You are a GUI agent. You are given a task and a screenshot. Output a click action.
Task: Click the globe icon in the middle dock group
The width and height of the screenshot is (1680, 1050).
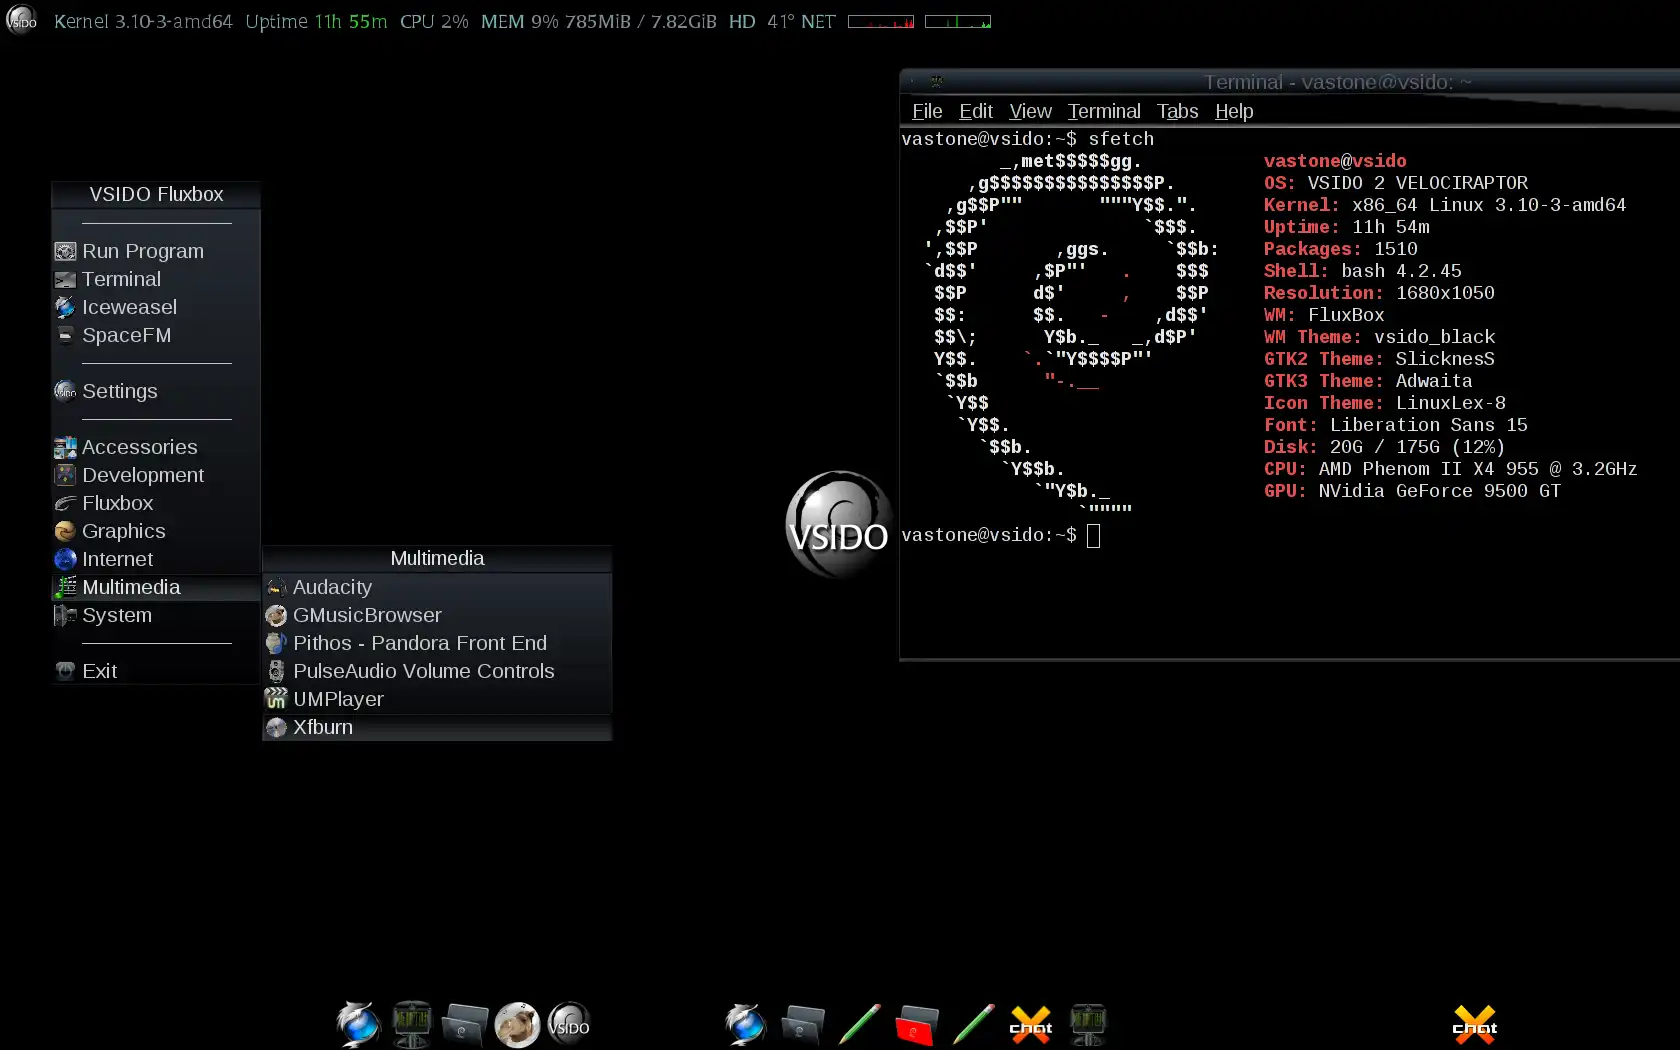click(x=745, y=1024)
